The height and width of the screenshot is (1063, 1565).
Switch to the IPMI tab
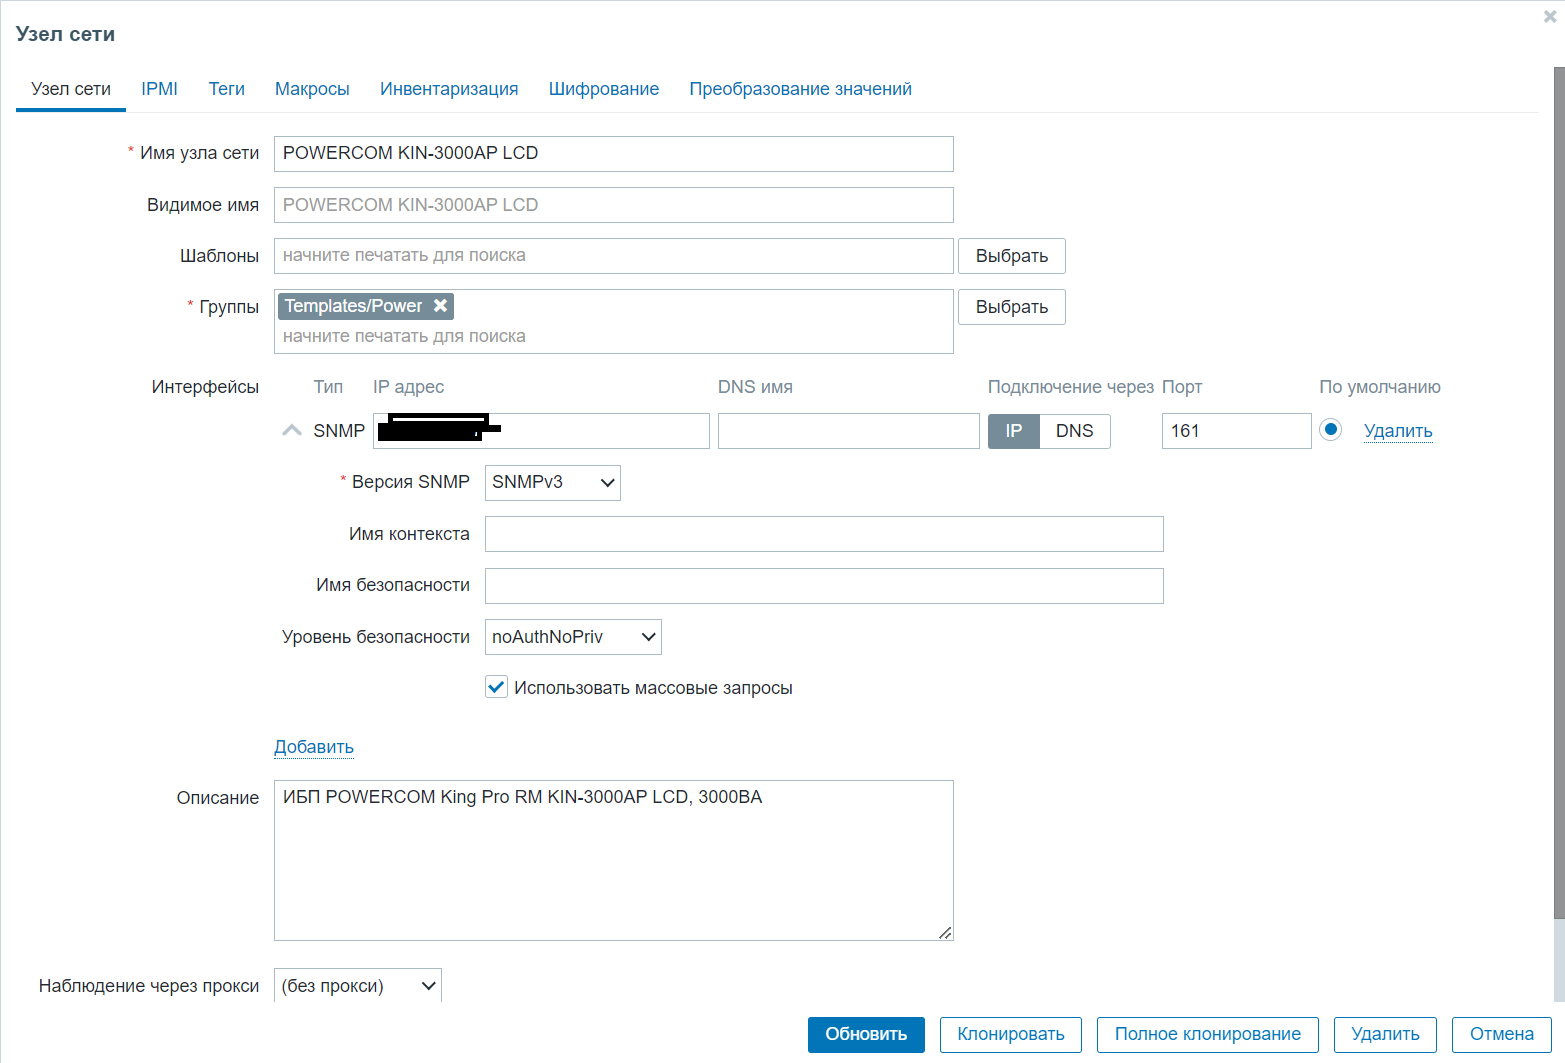tap(159, 89)
